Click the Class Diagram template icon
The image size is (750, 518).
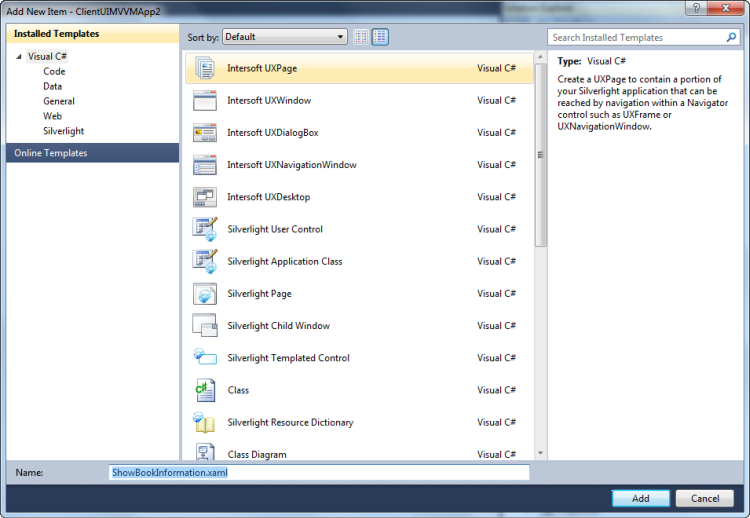tap(205, 452)
